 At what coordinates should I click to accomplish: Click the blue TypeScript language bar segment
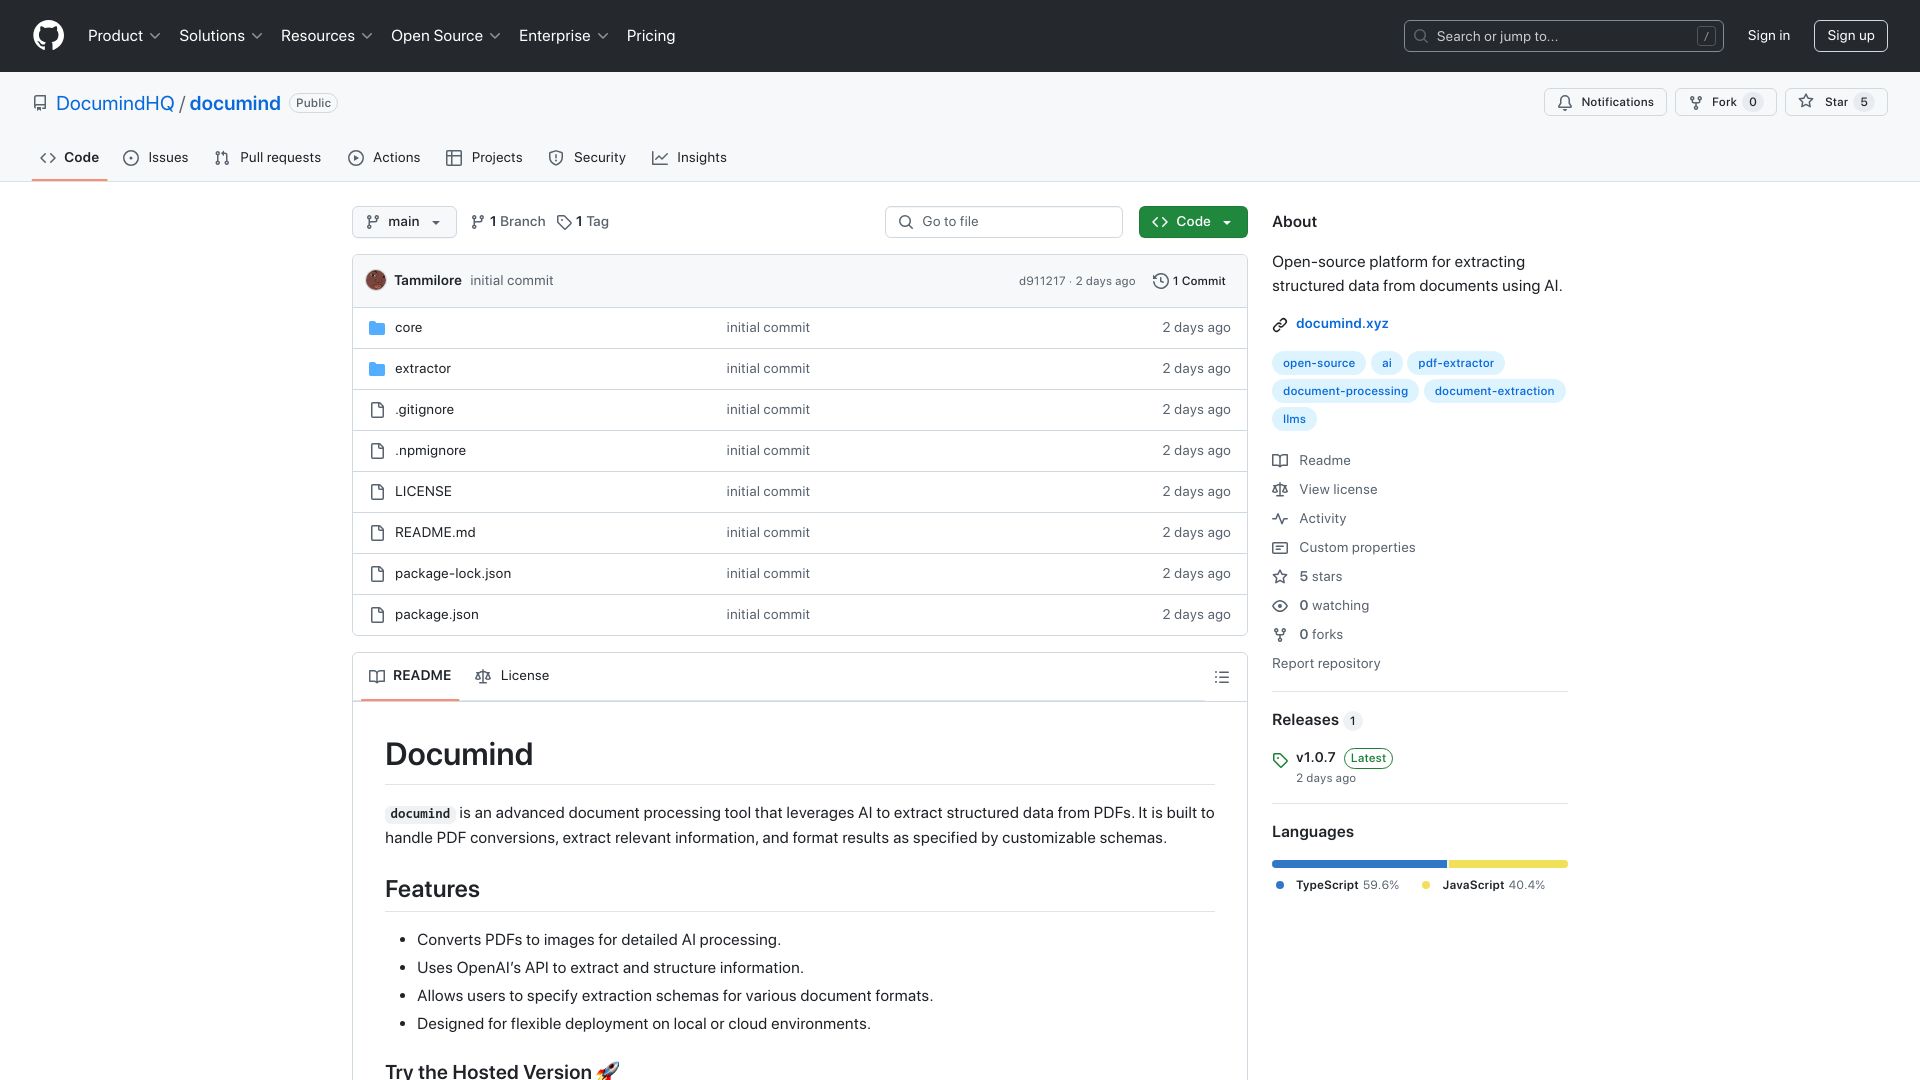tap(1359, 864)
